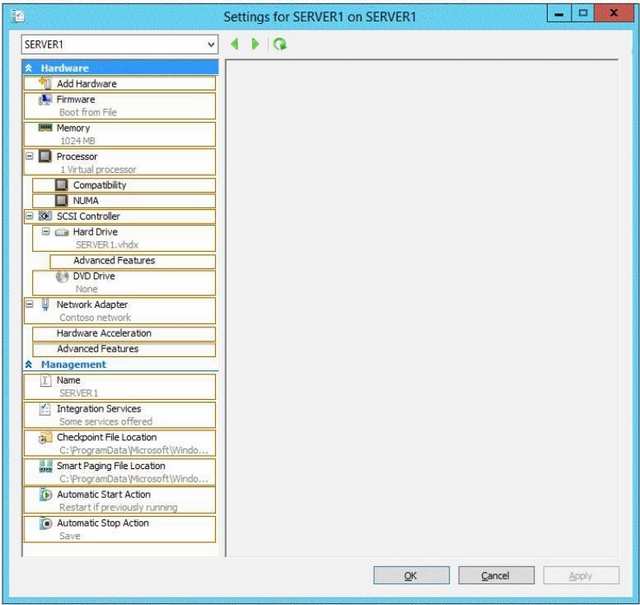Screen dimensions: 640x605
Task: Open the NUMA settings
Action: pos(124,200)
